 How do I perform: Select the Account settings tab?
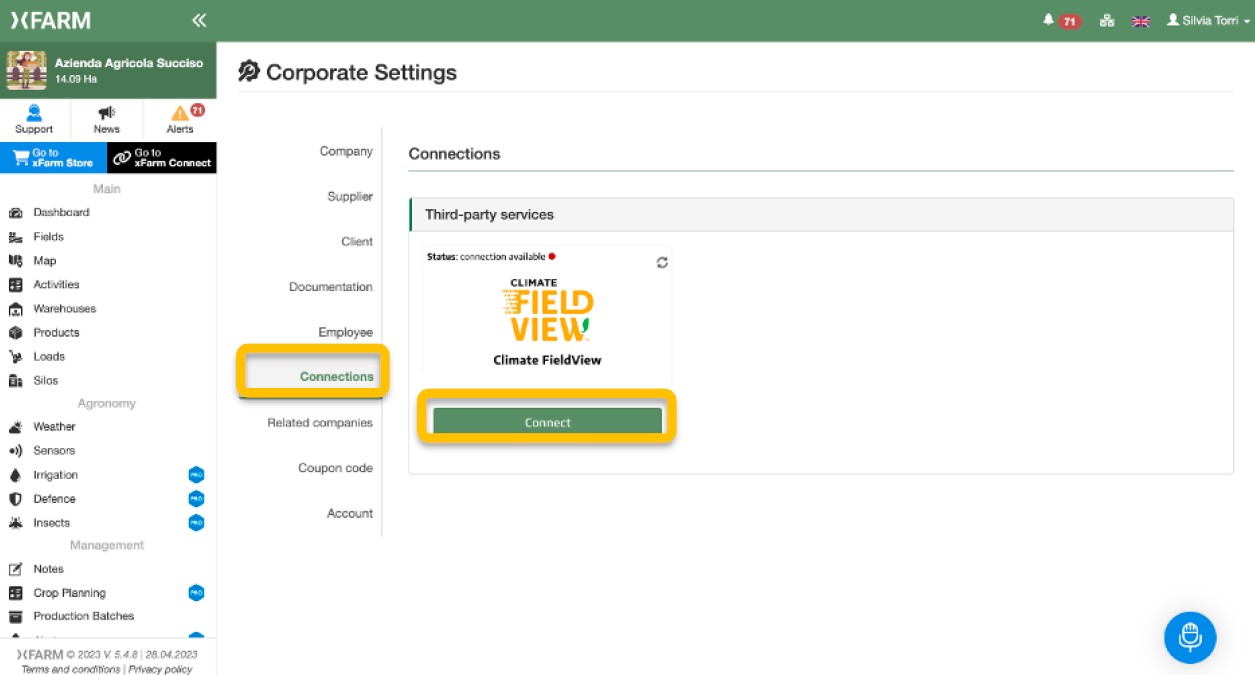(350, 513)
